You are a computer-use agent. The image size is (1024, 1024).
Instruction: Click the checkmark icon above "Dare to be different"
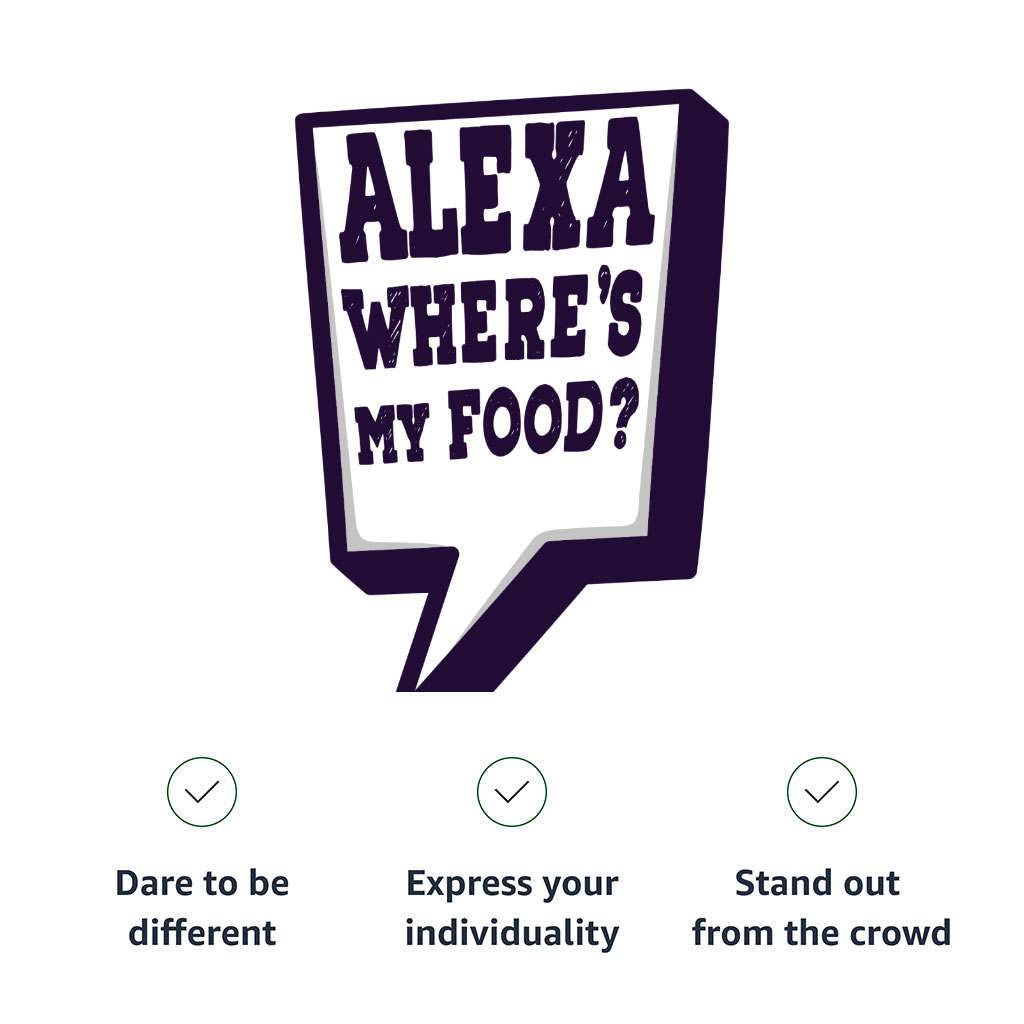[x=202, y=792]
